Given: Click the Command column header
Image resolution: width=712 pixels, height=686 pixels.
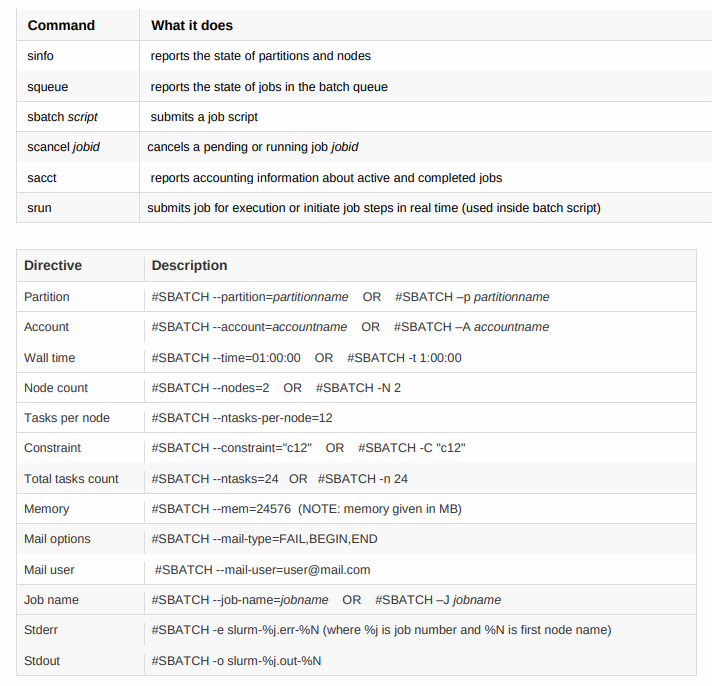Looking at the screenshot, I should tap(61, 25).
